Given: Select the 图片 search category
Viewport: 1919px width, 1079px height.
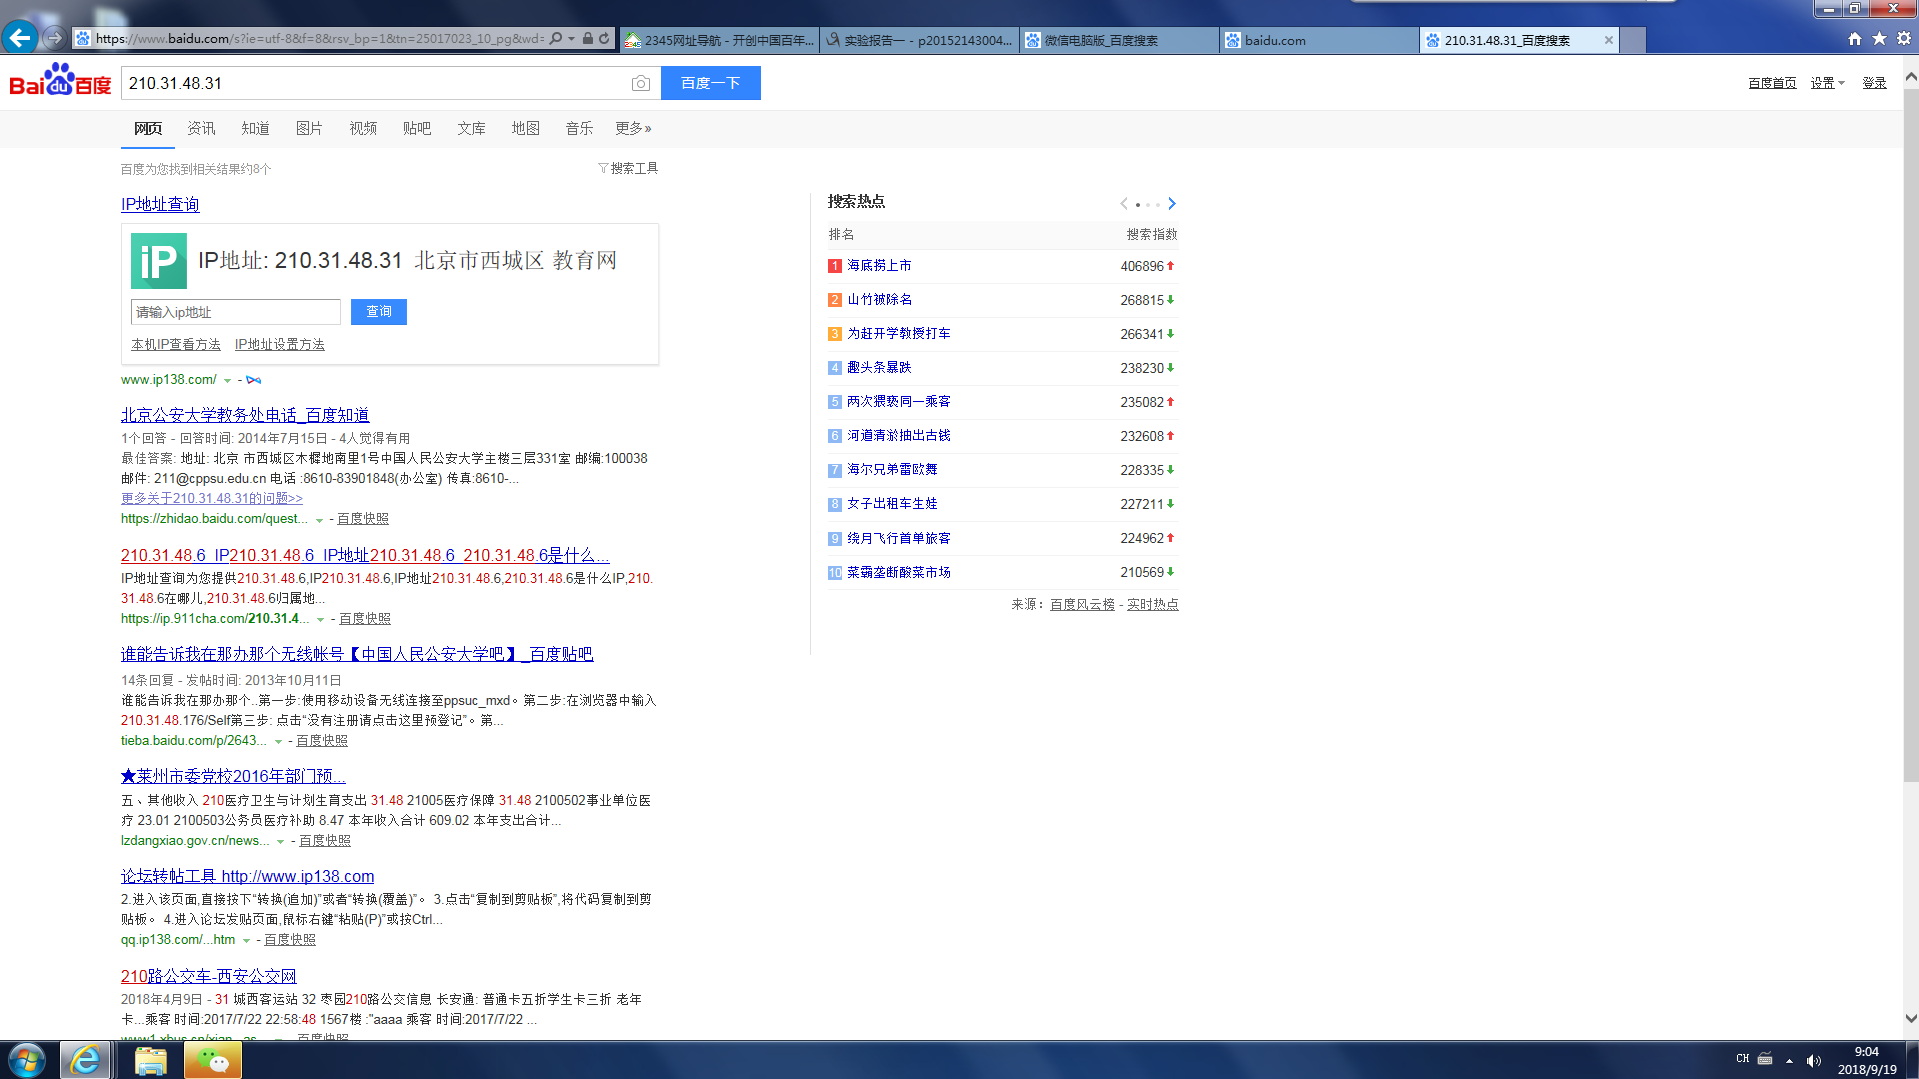Looking at the screenshot, I should (309, 128).
